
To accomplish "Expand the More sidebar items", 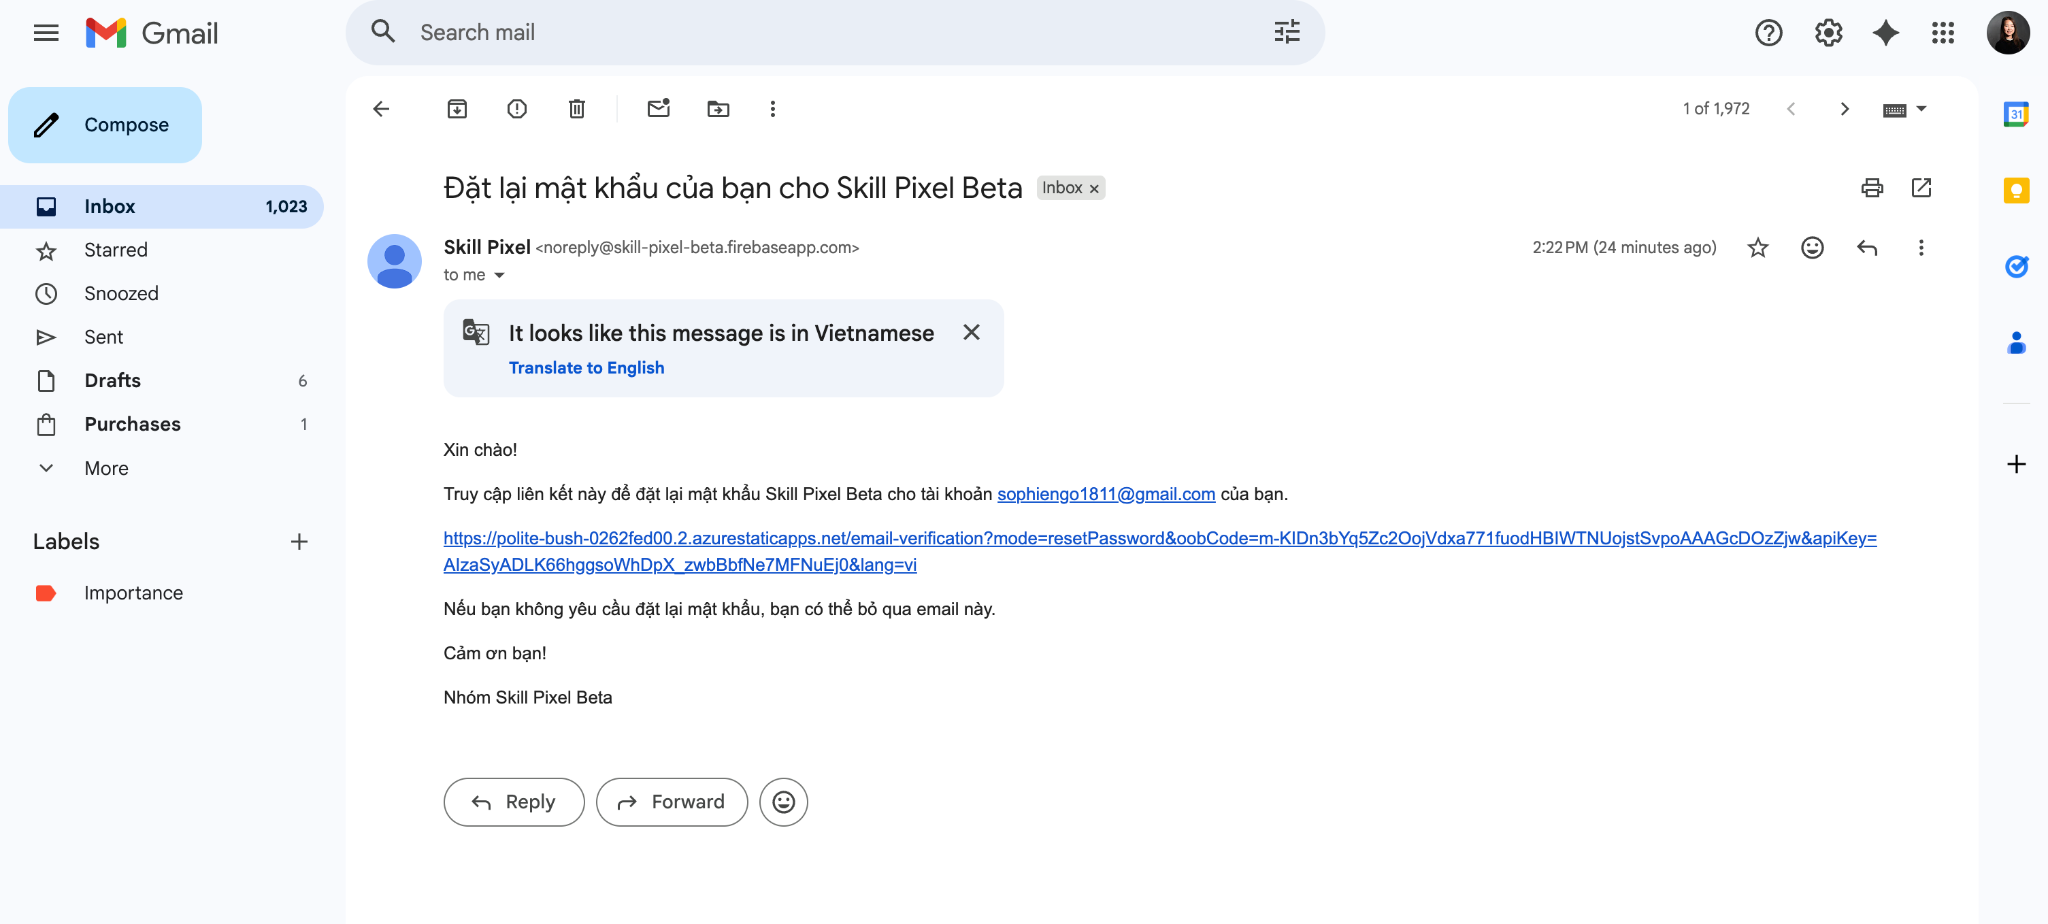I will click(162, 468).
